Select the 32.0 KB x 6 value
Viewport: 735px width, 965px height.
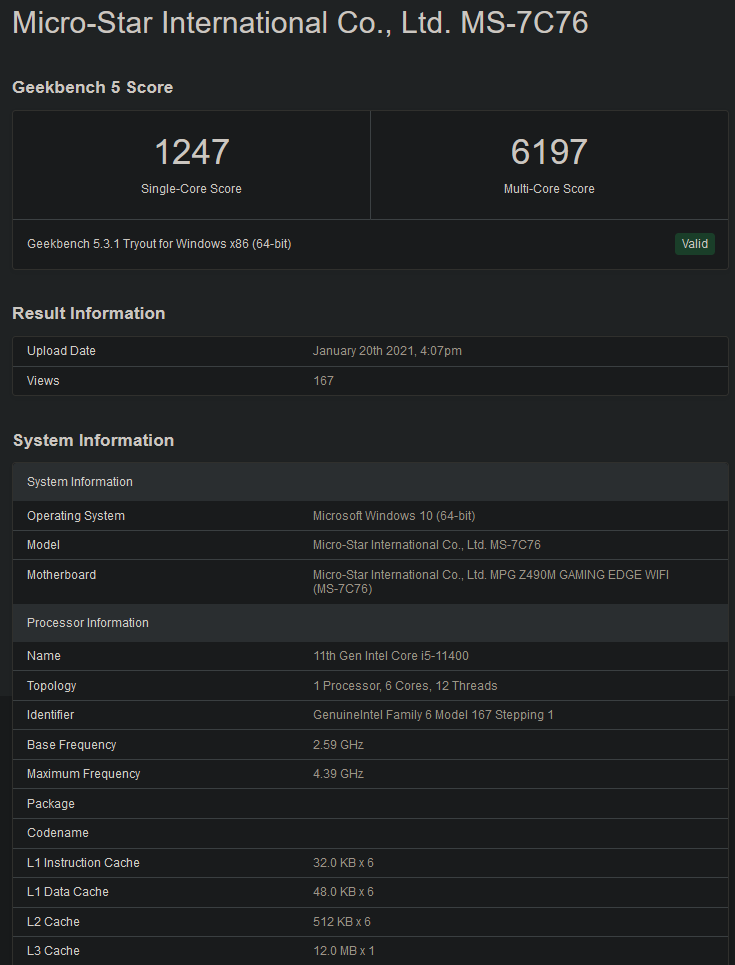tap(343, 863)
